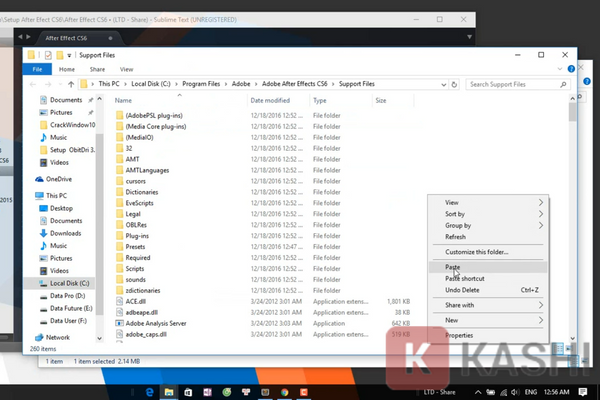600x400 pixels.
Task: Click the Adobe Analysis Server application icon
Action: click(x=120, y=324)
